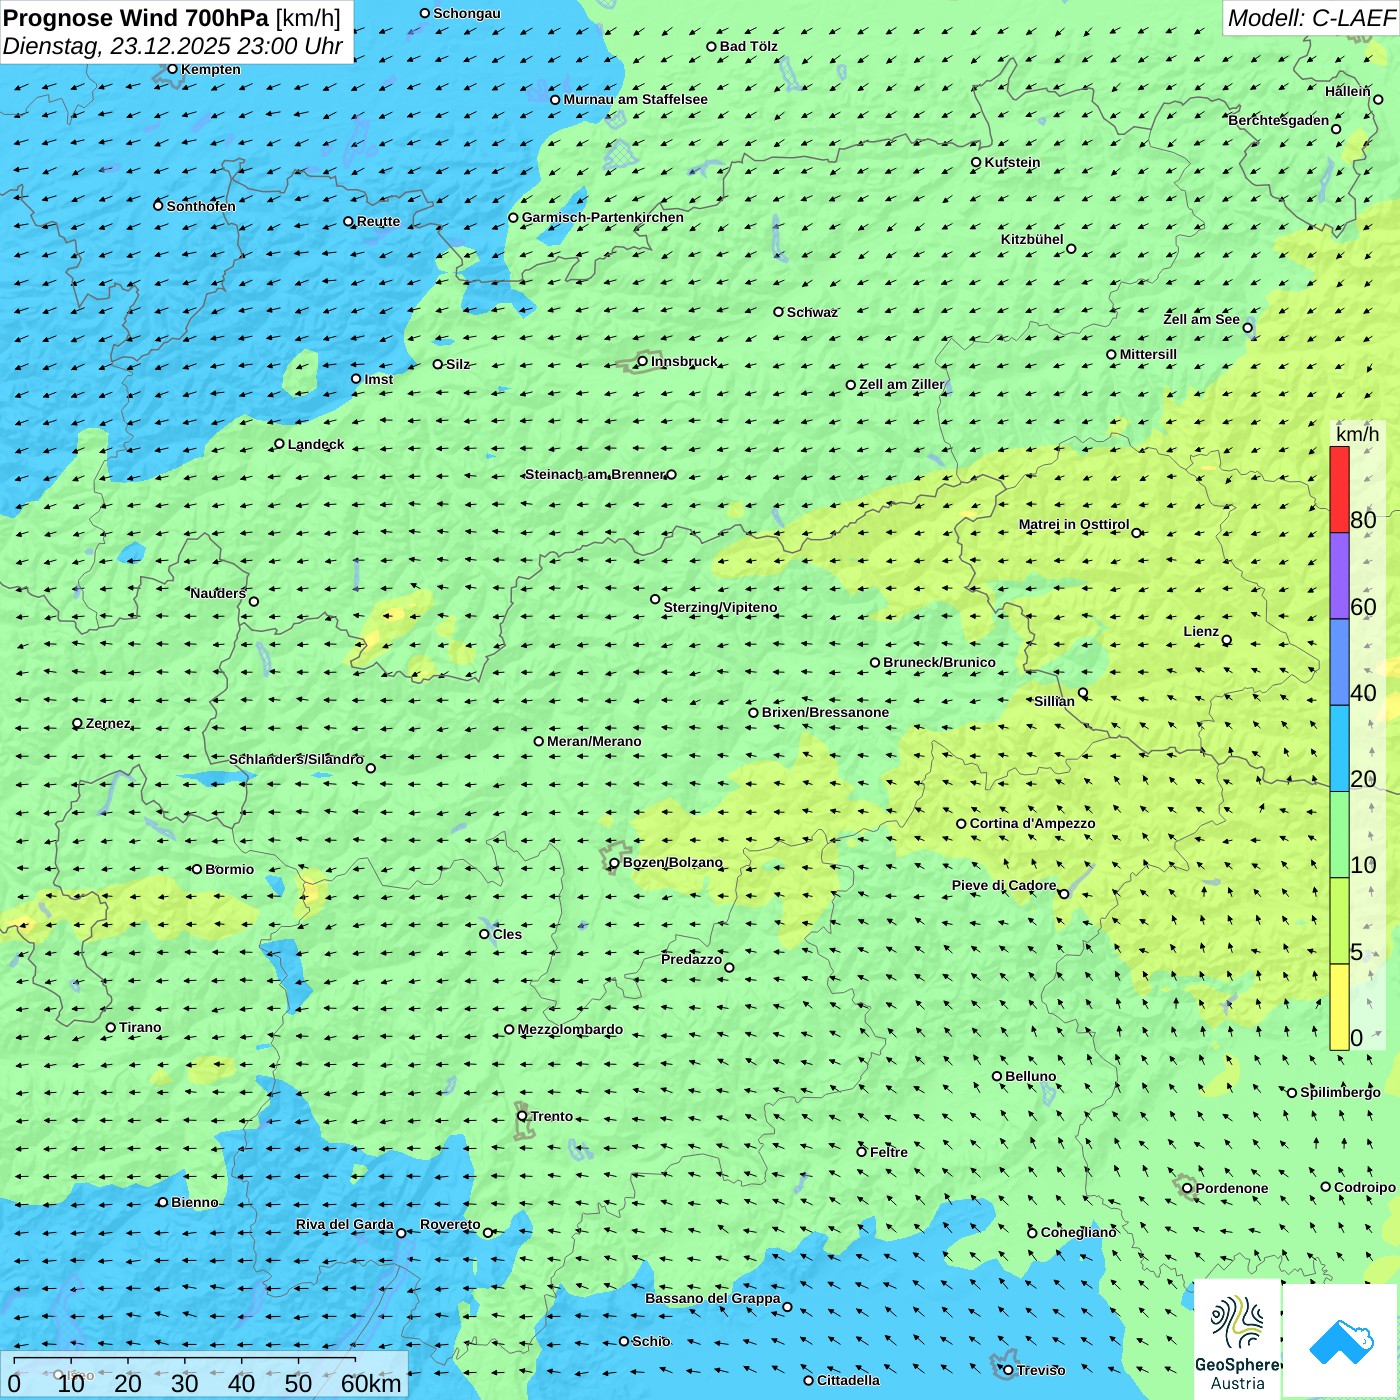Screen dimensions: 1400x1400
Task: Click the 'Prognose Wind 700hPa' title
Action: coord(136,18)
